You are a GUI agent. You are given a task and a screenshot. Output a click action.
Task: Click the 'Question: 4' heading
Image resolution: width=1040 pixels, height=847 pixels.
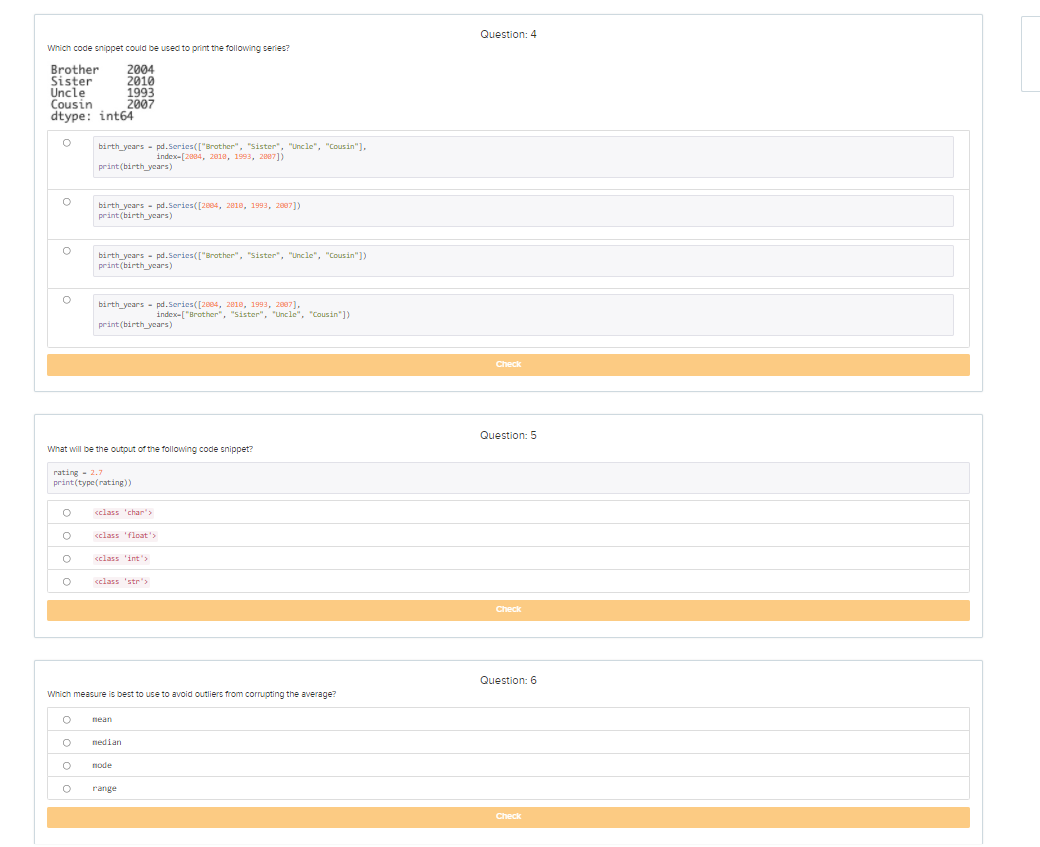coord(508,34)
